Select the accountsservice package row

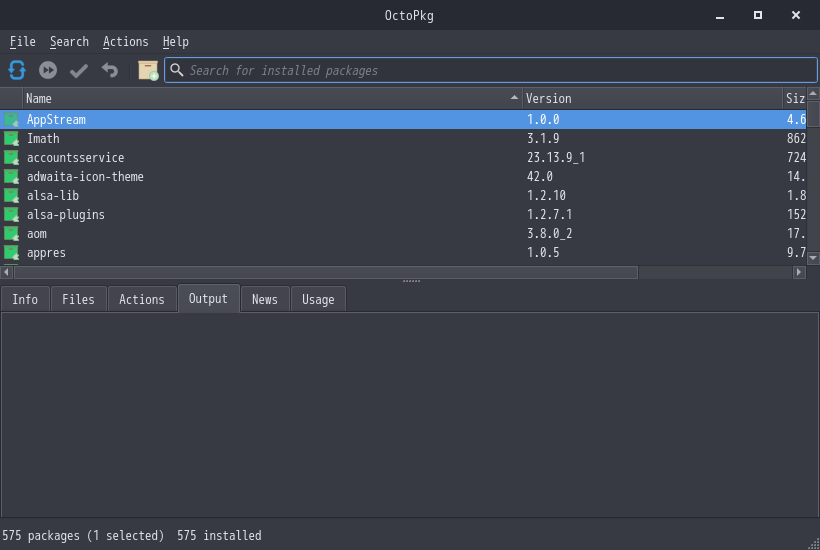click(x=403, y=157)
